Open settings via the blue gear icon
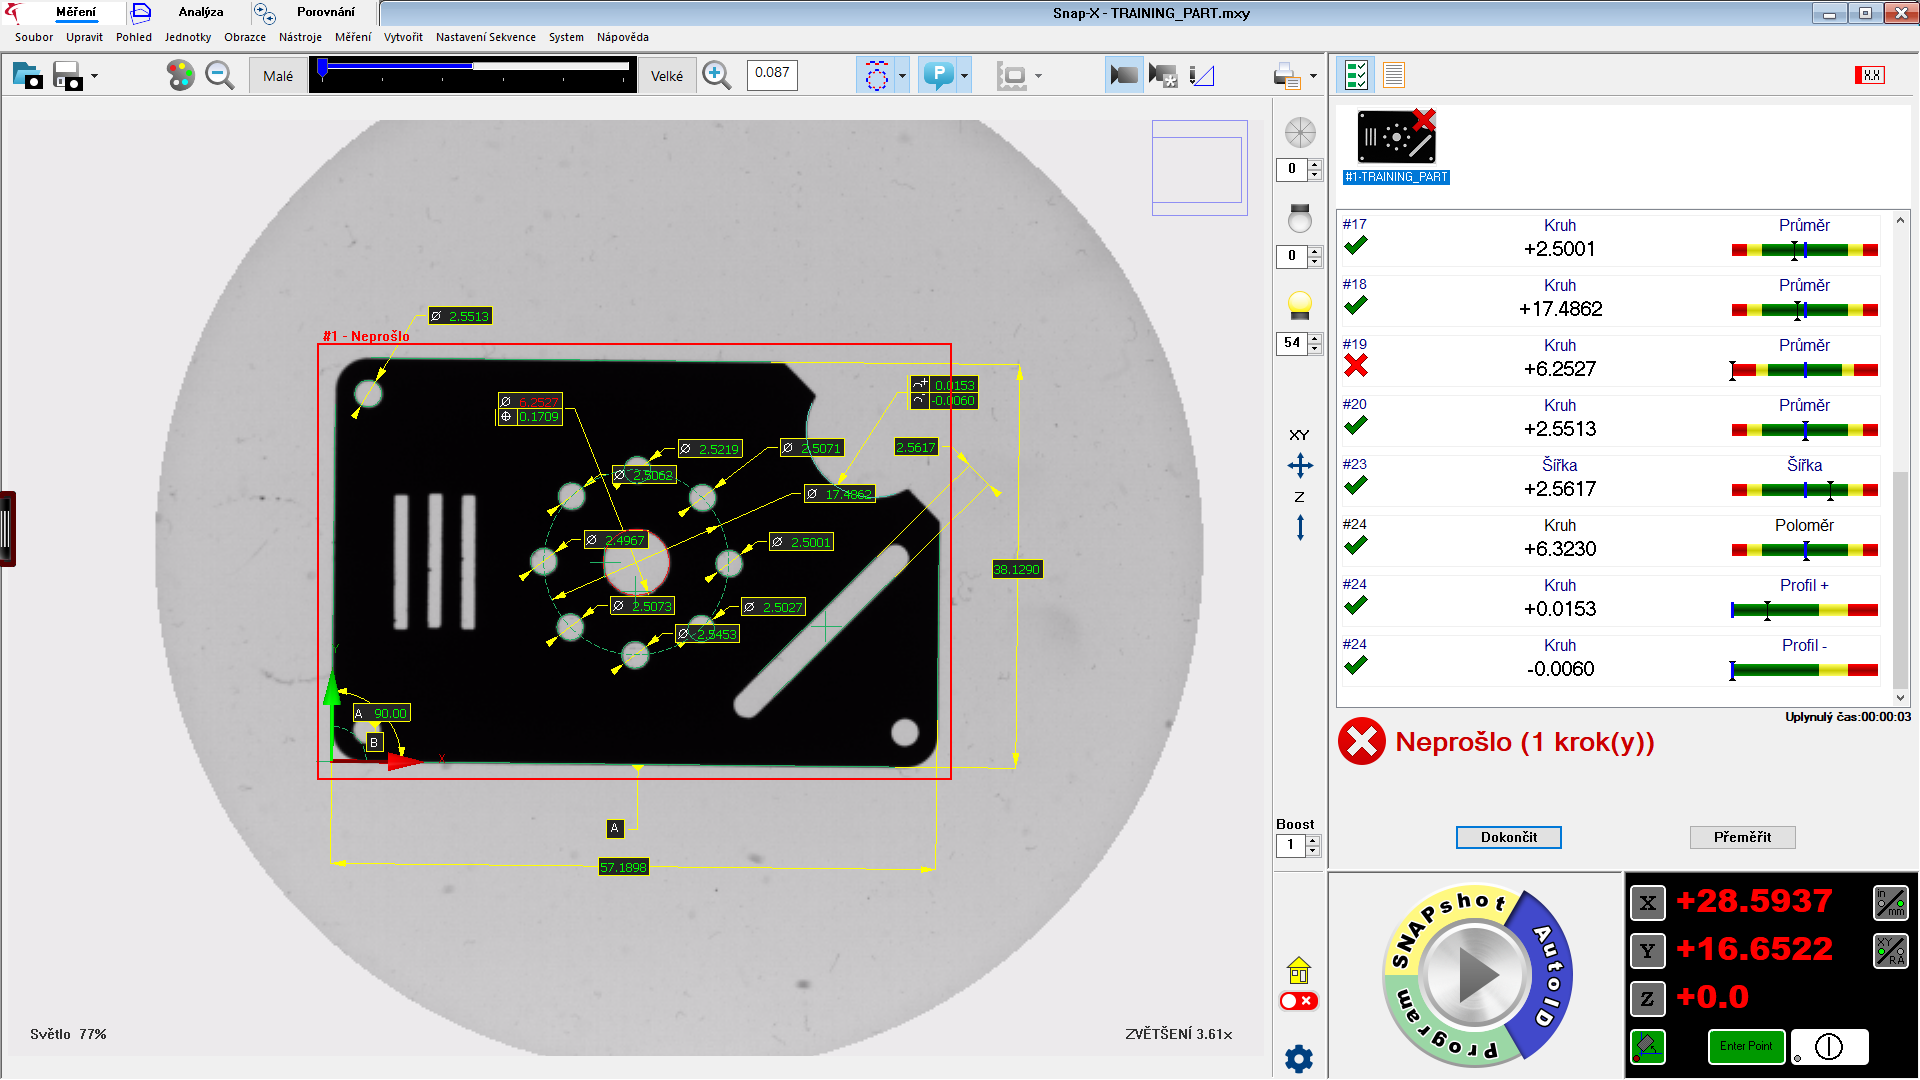 tap(1299, 1058)
